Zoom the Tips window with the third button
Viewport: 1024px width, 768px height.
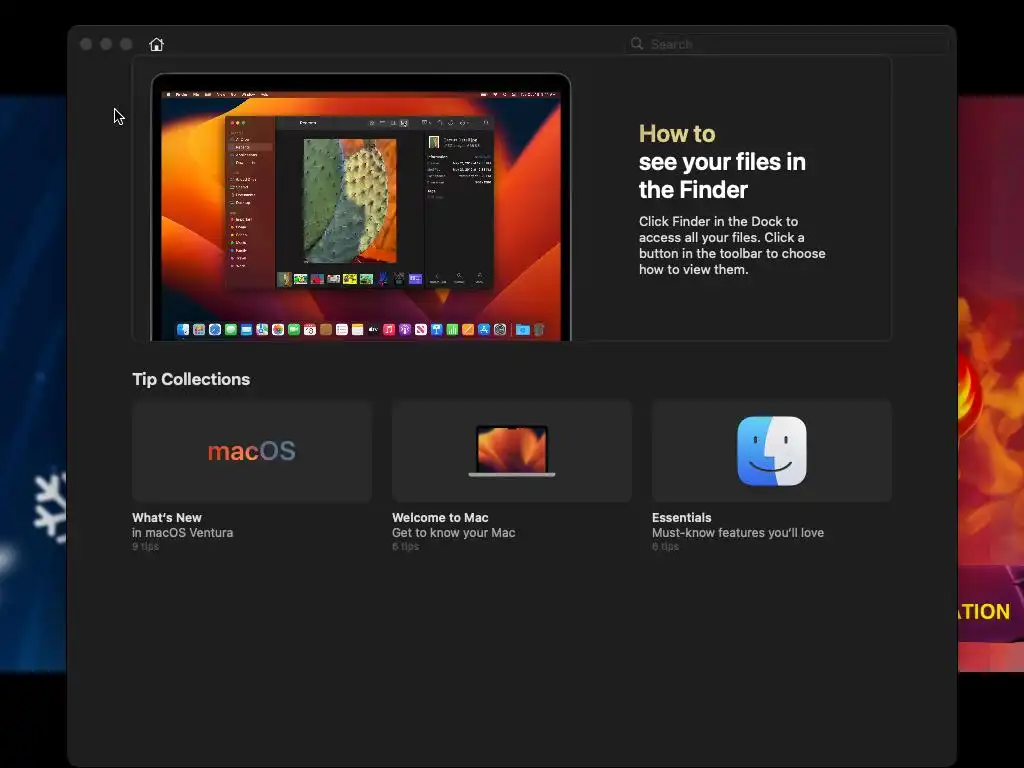click(126, 44)
